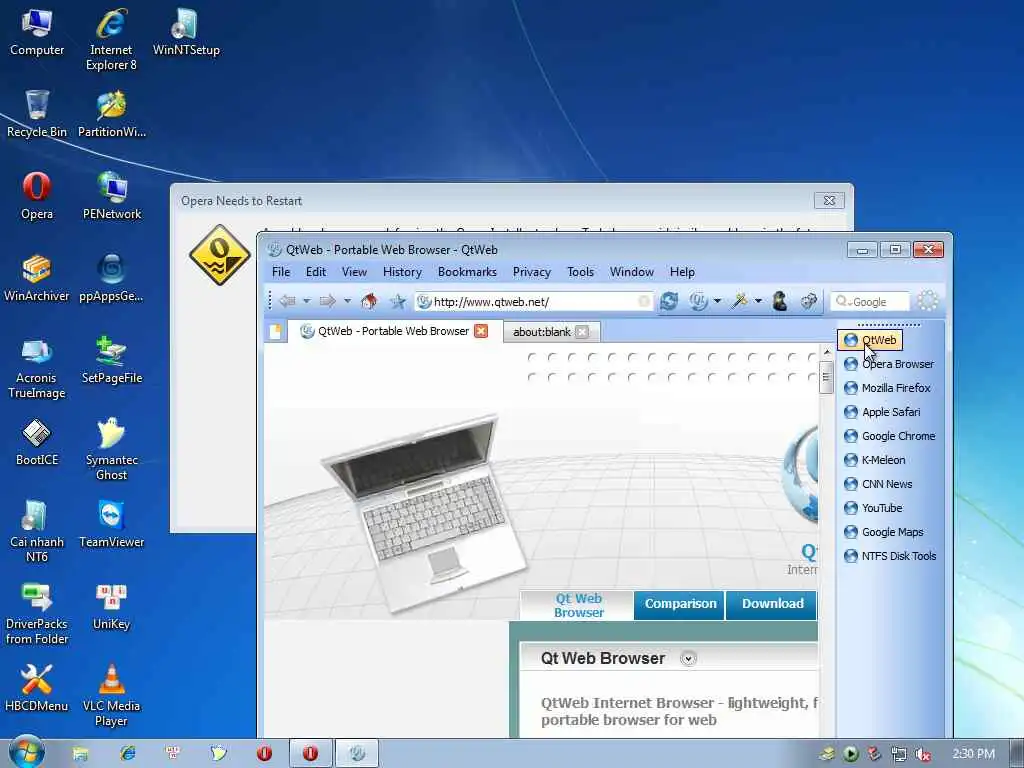
Task: Open the NTFS Disk Tools bookmark
Action: (x=890, y=556)
